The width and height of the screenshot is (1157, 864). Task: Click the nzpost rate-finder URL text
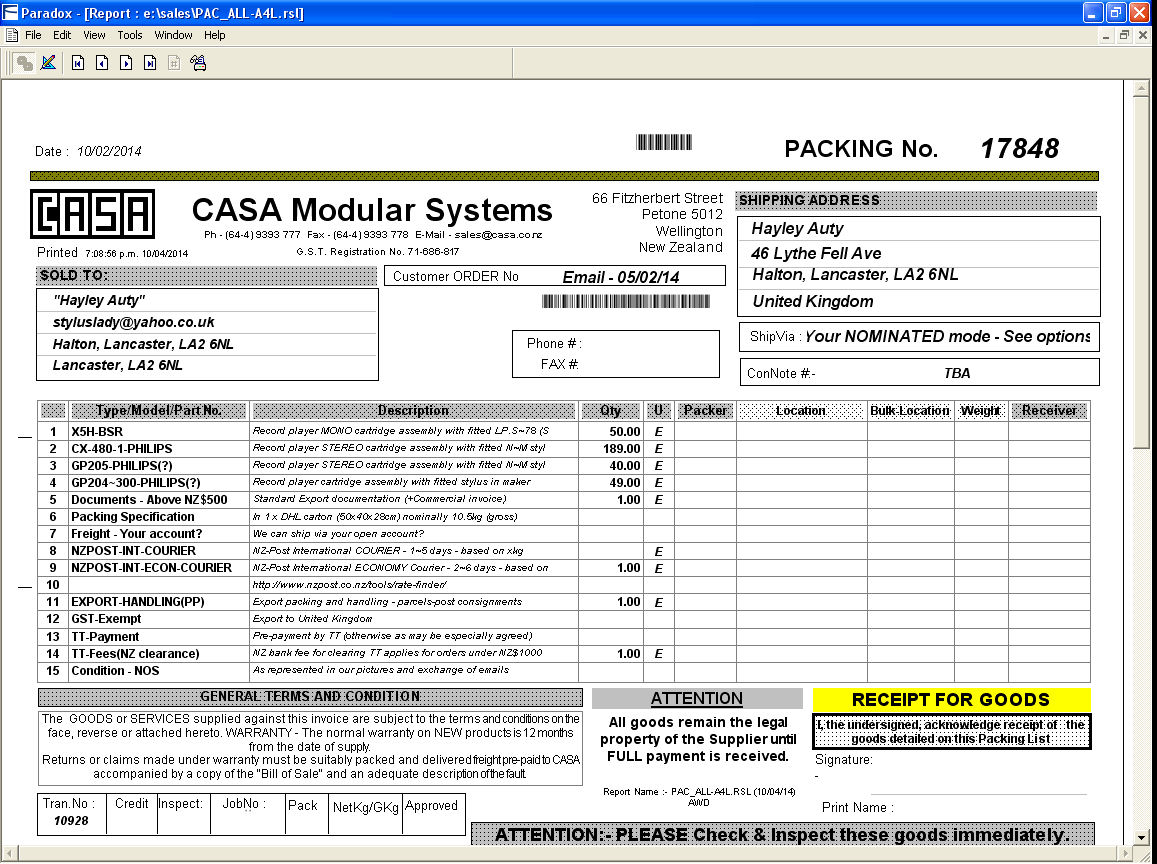click(x=349, y=585)
